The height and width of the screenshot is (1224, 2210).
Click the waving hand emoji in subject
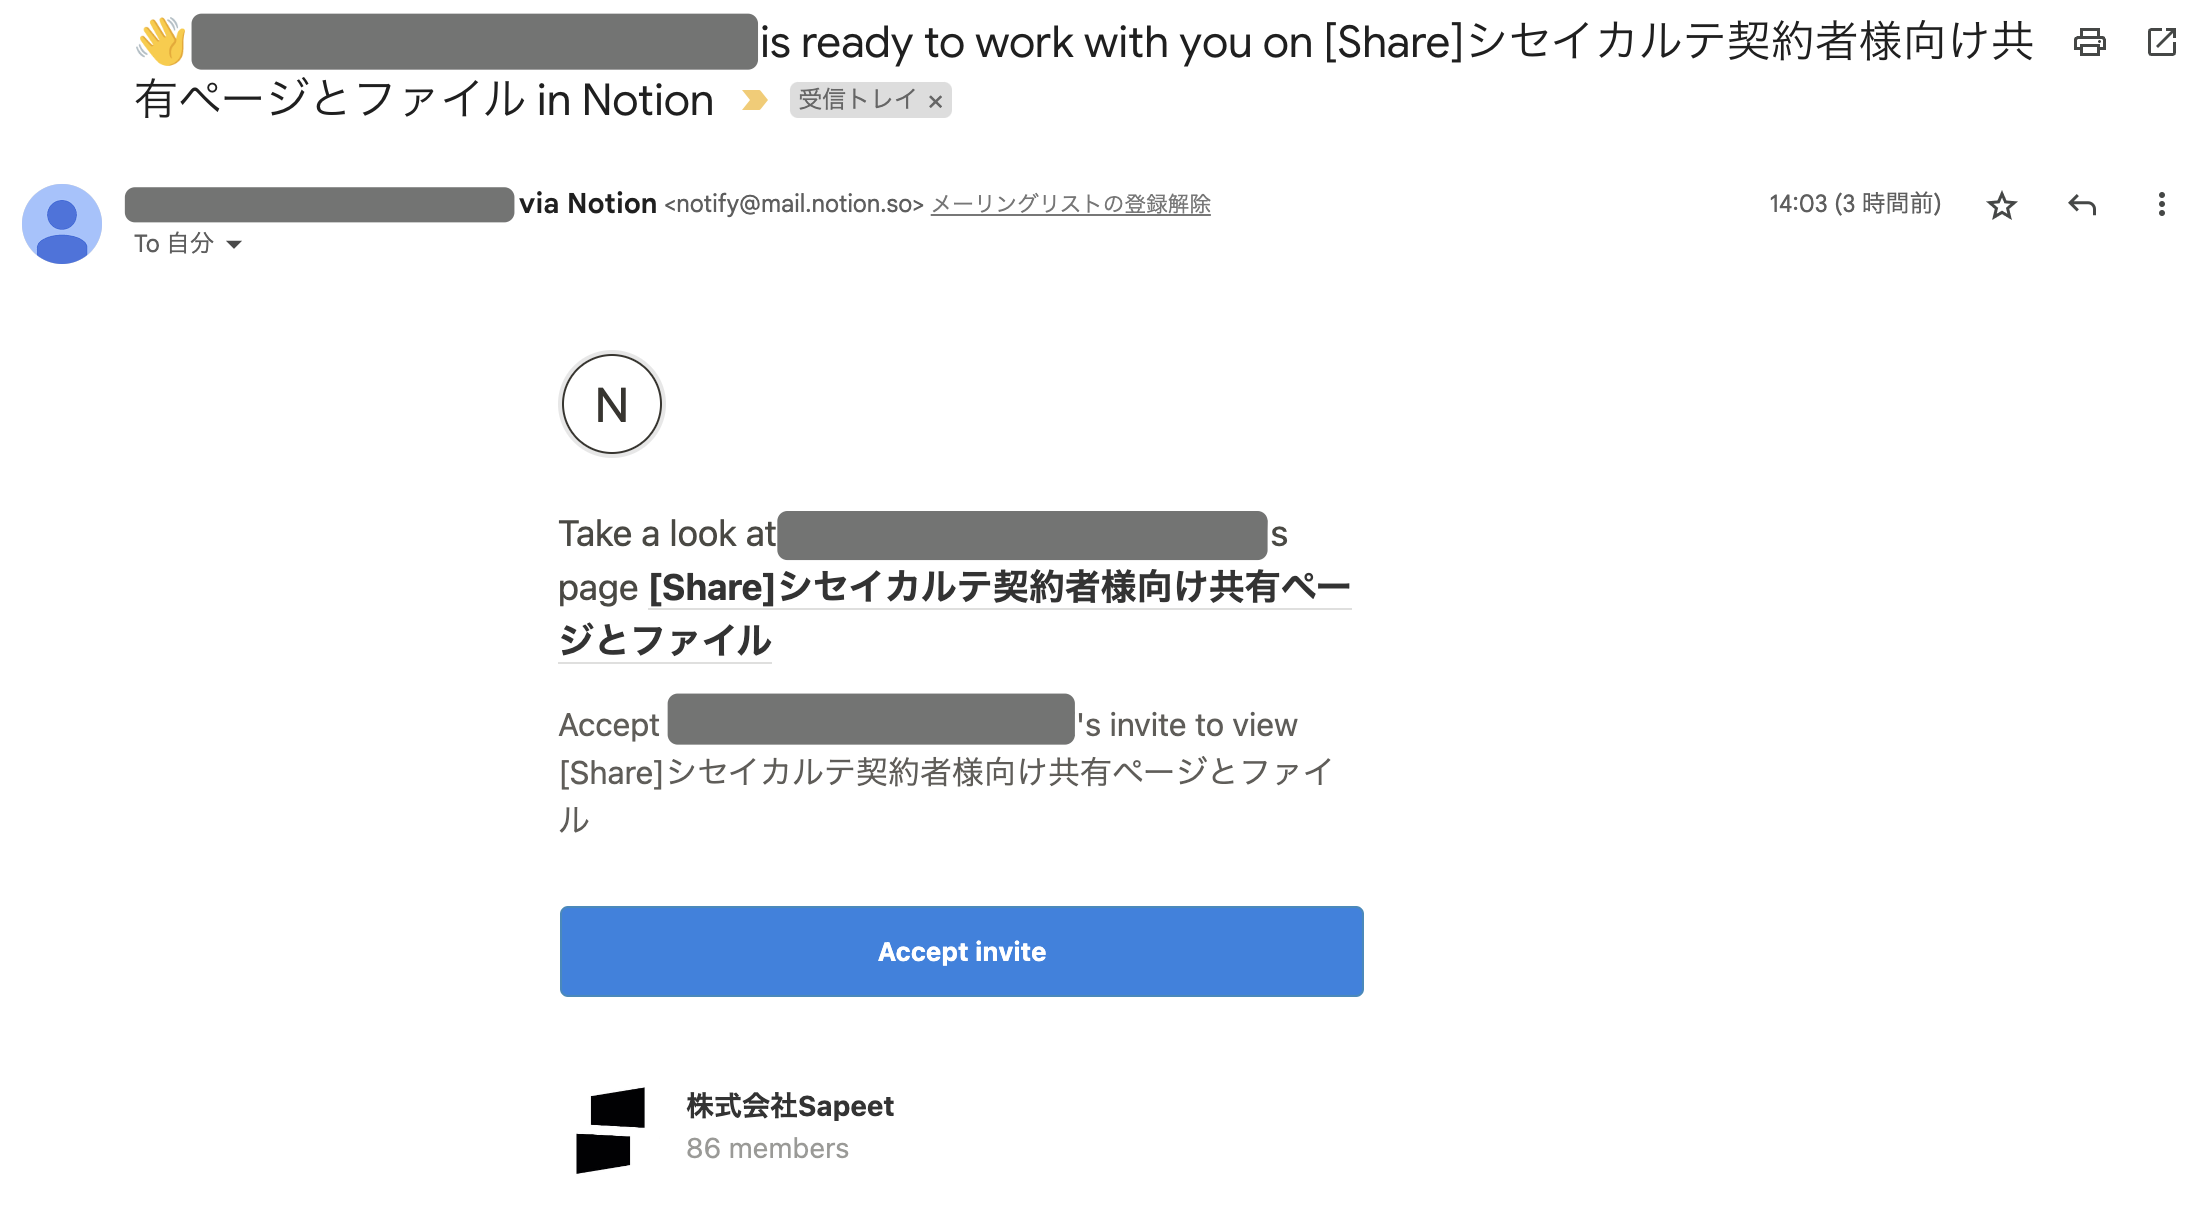[x=162, y=42]
